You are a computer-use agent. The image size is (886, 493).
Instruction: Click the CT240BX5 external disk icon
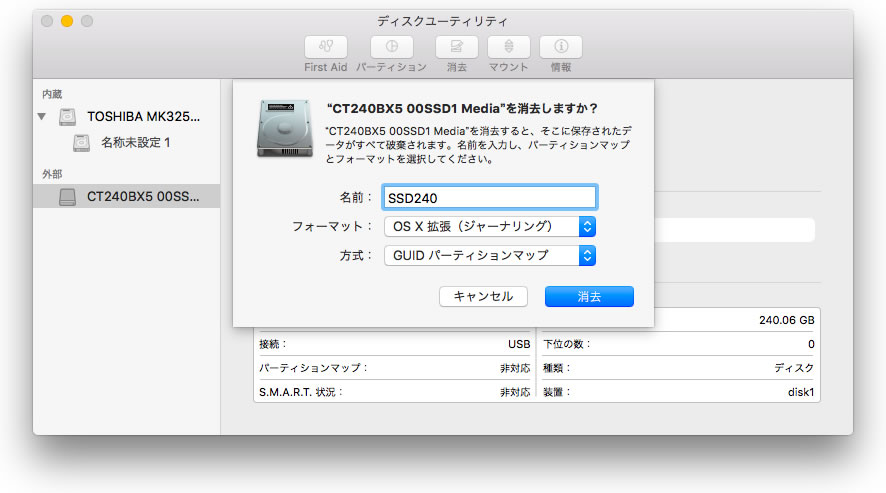pyautogui.click(x=68, y=197)
